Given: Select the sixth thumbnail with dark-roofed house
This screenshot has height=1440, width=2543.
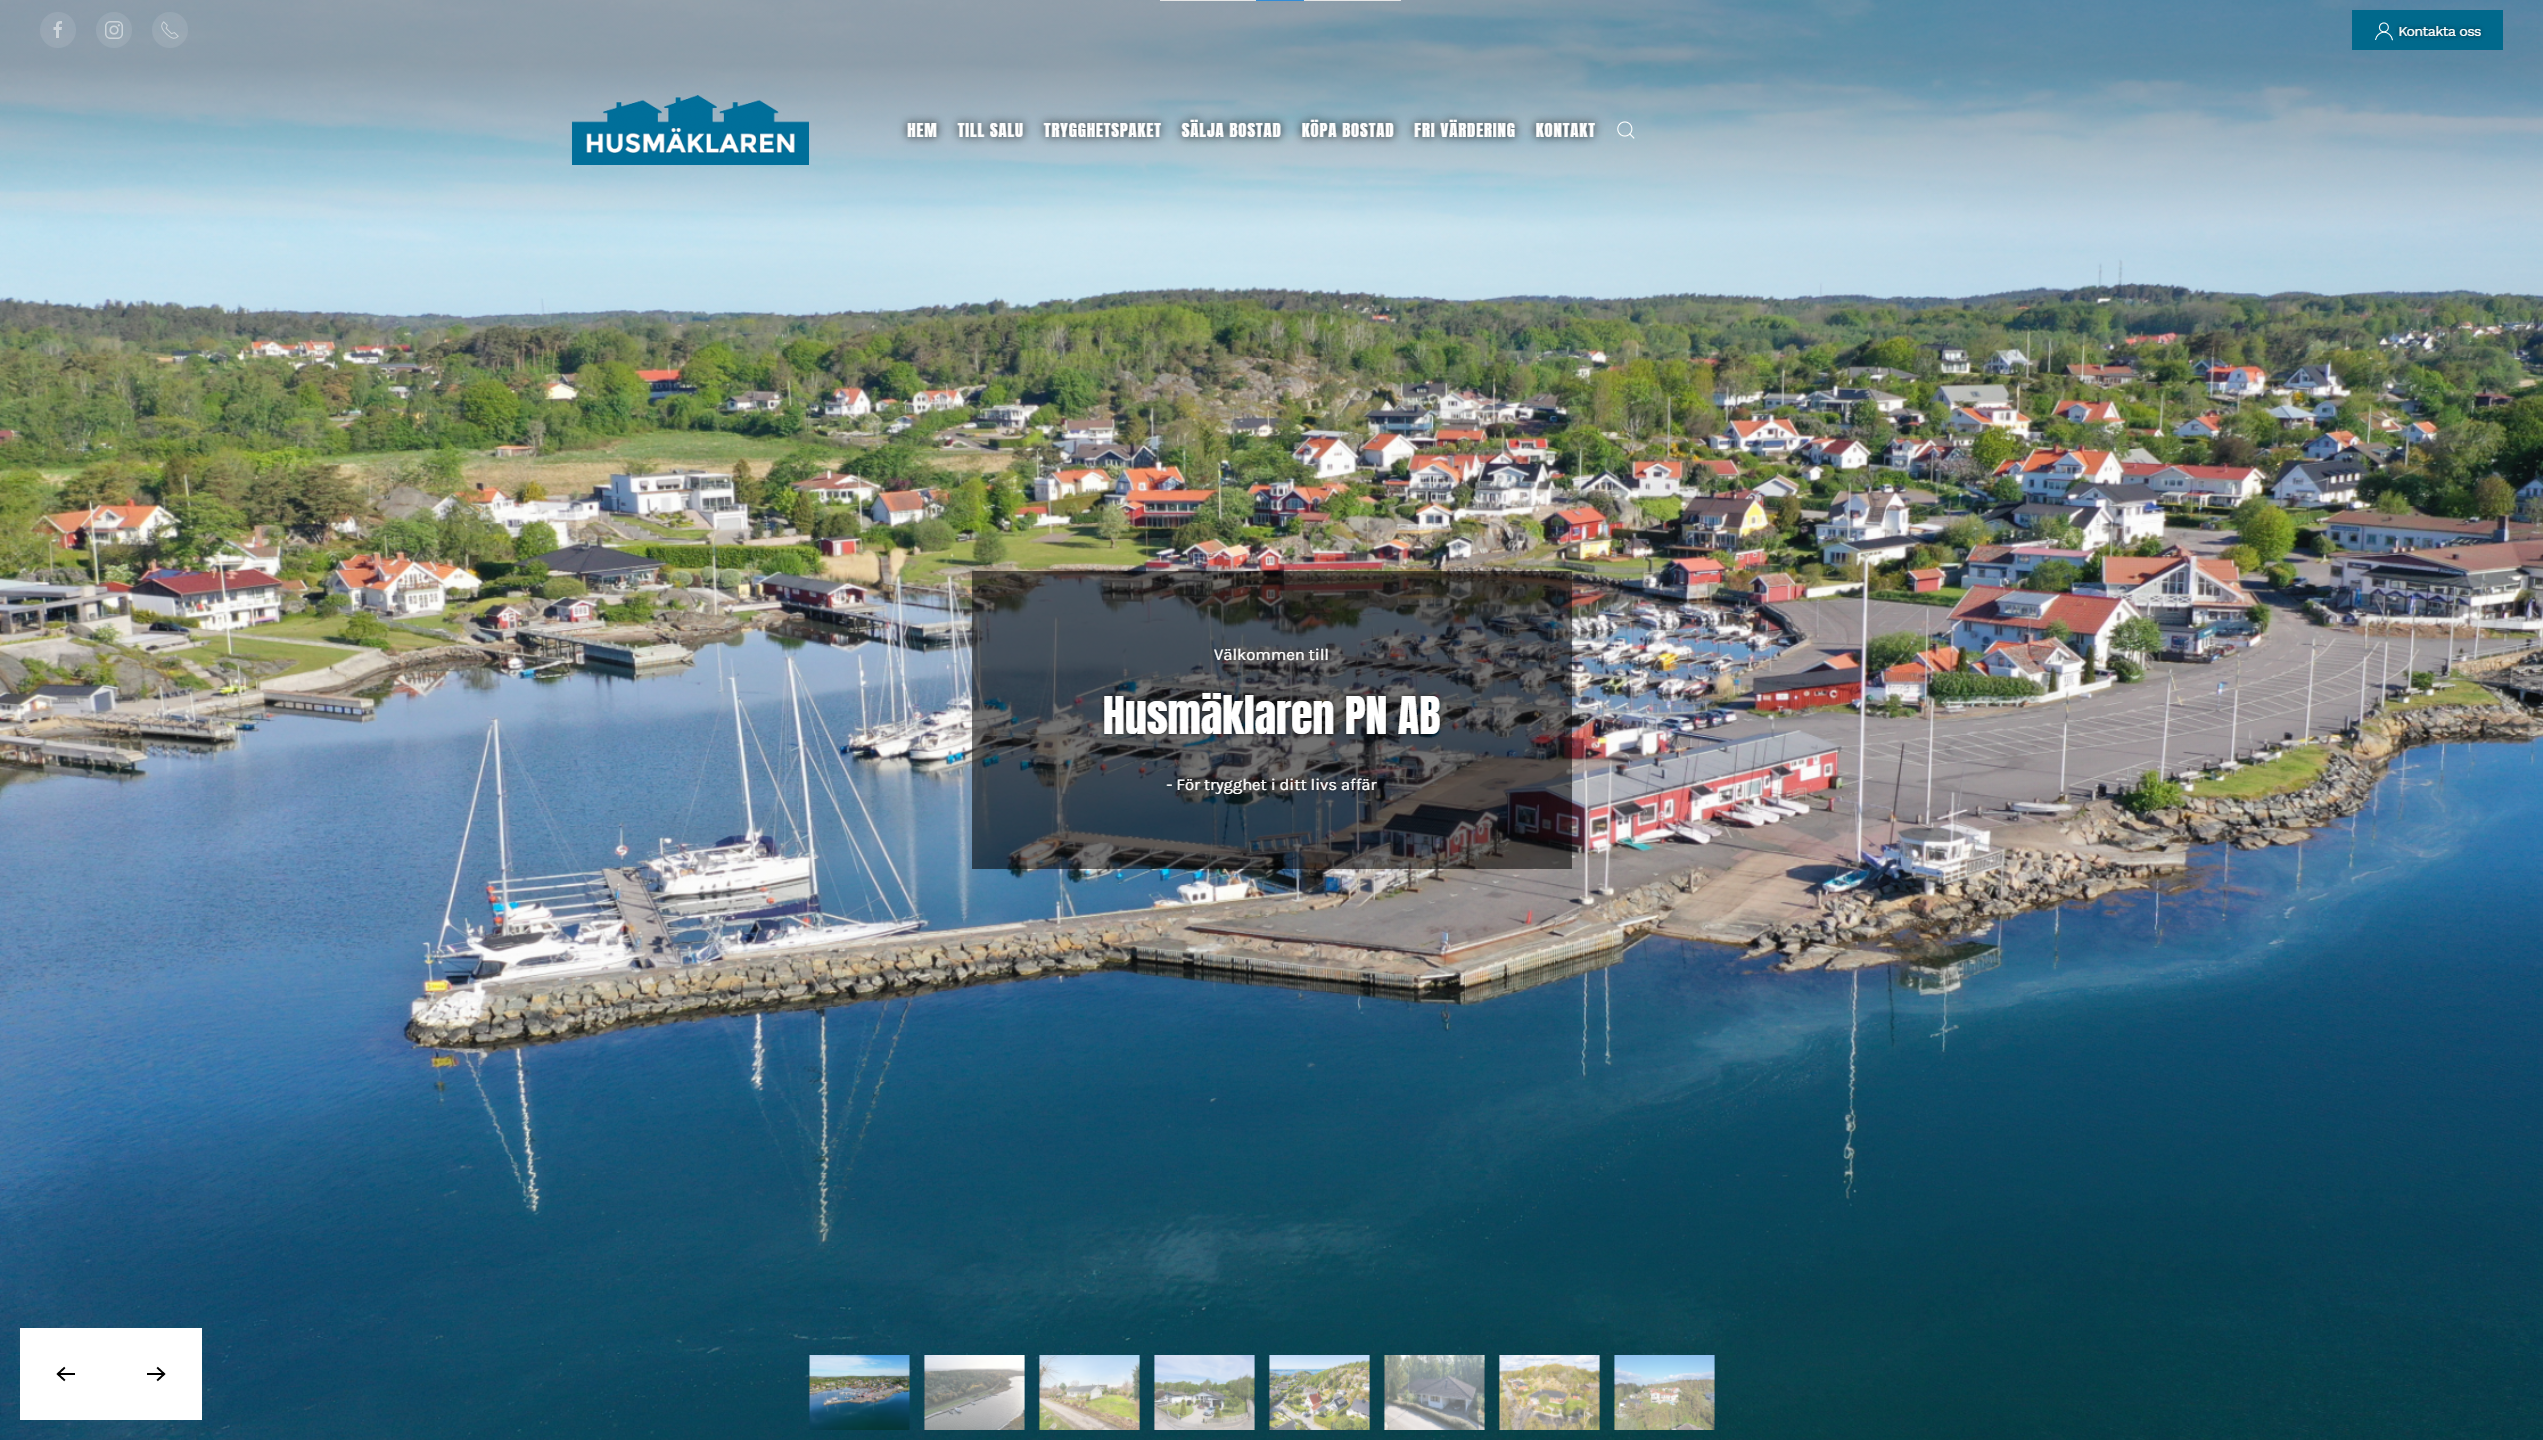Looking at the screenshot, I should (x=1434, y=1392).
